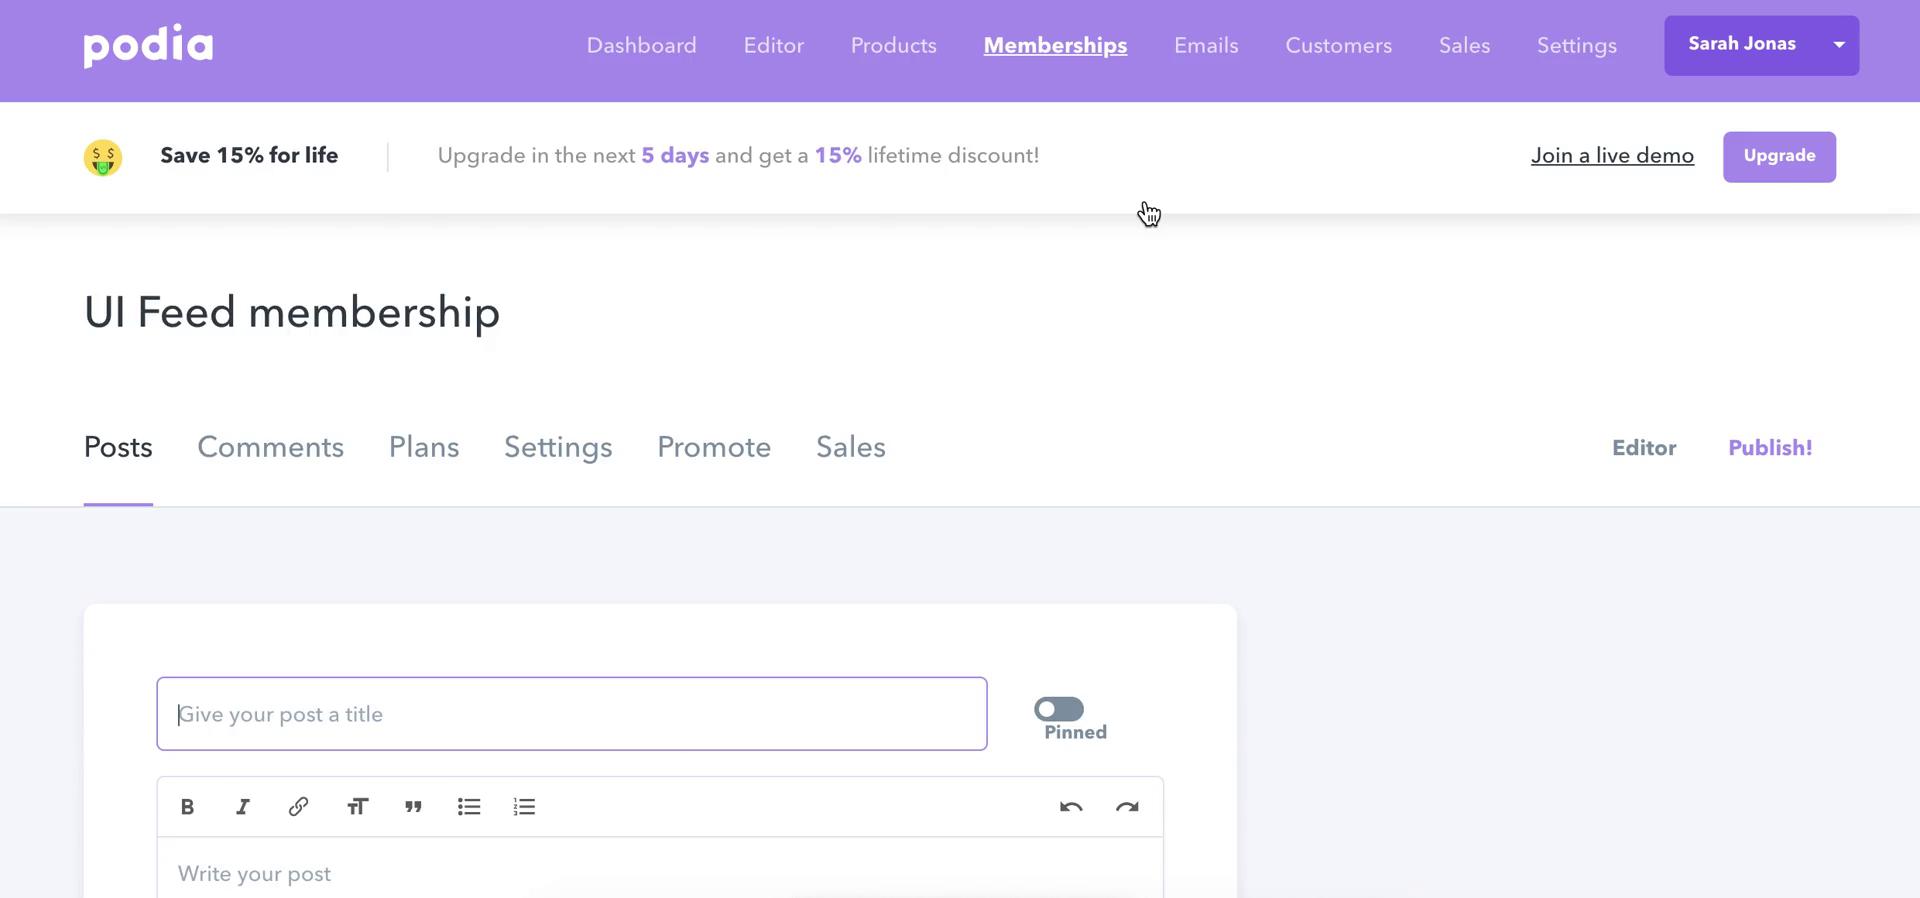This screenshot has height=898, width=1920.
Task: Switch to the Posts tab
Action: click(x=118, y=447)
